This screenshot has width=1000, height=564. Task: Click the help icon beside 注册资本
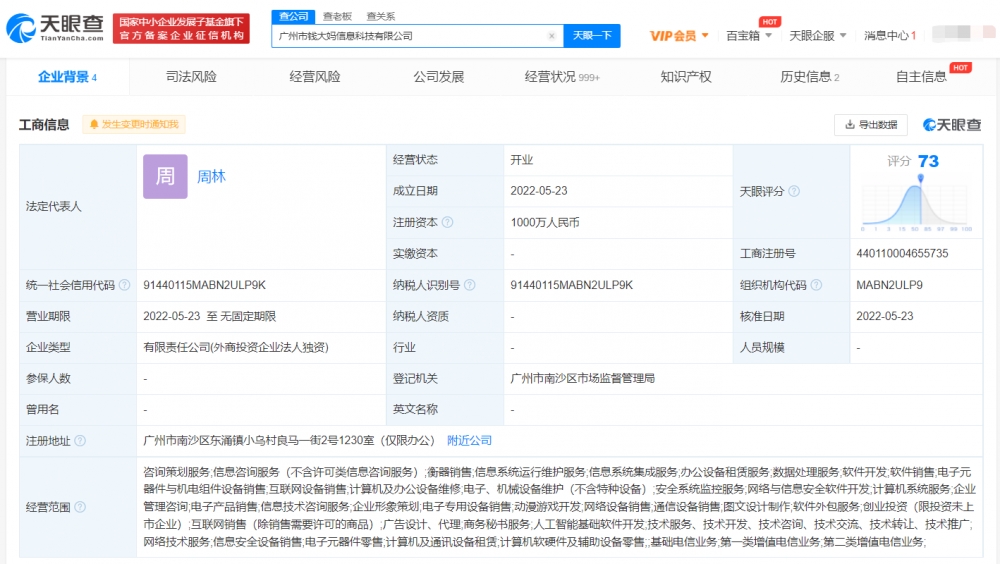pos(448,222)
